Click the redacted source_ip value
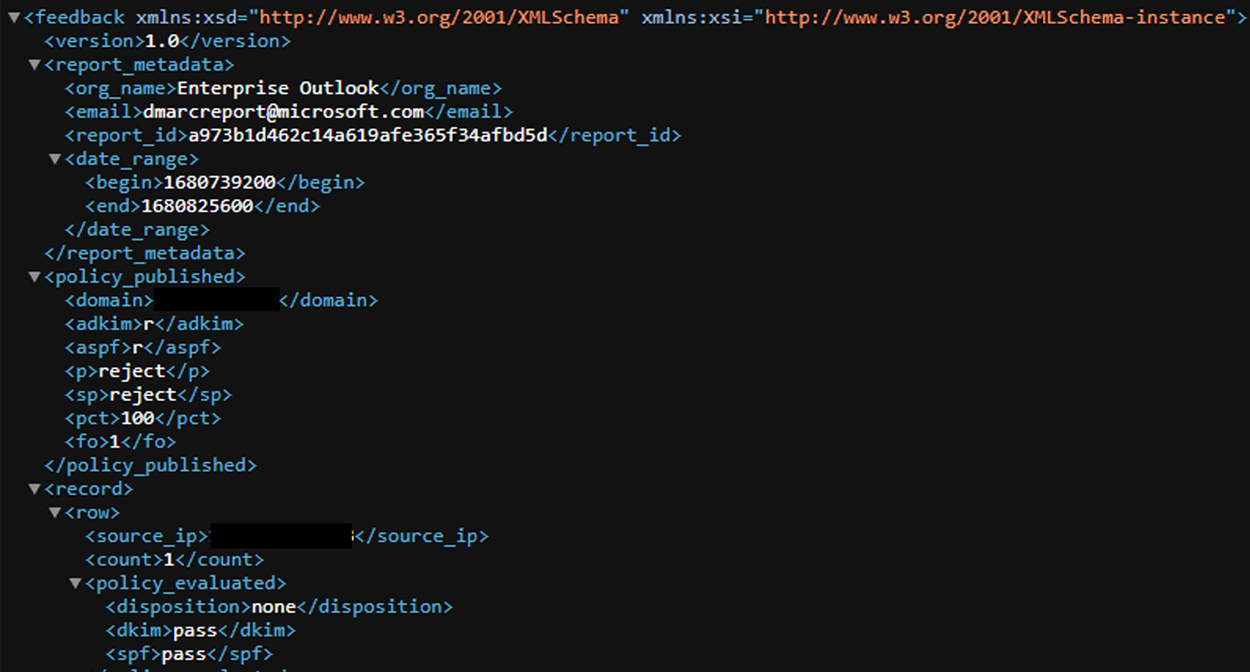 tap(282, 536)
